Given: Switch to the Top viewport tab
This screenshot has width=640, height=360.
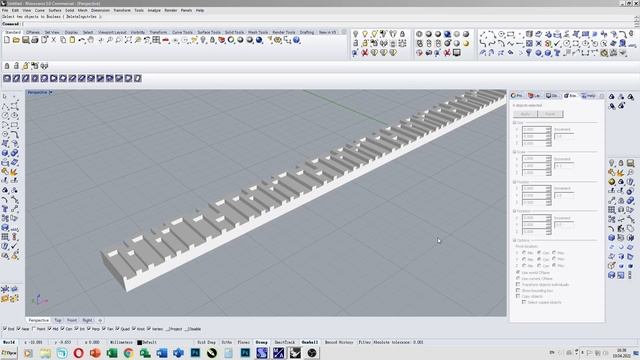Looking at the screenshot, I should pos(58,320).
